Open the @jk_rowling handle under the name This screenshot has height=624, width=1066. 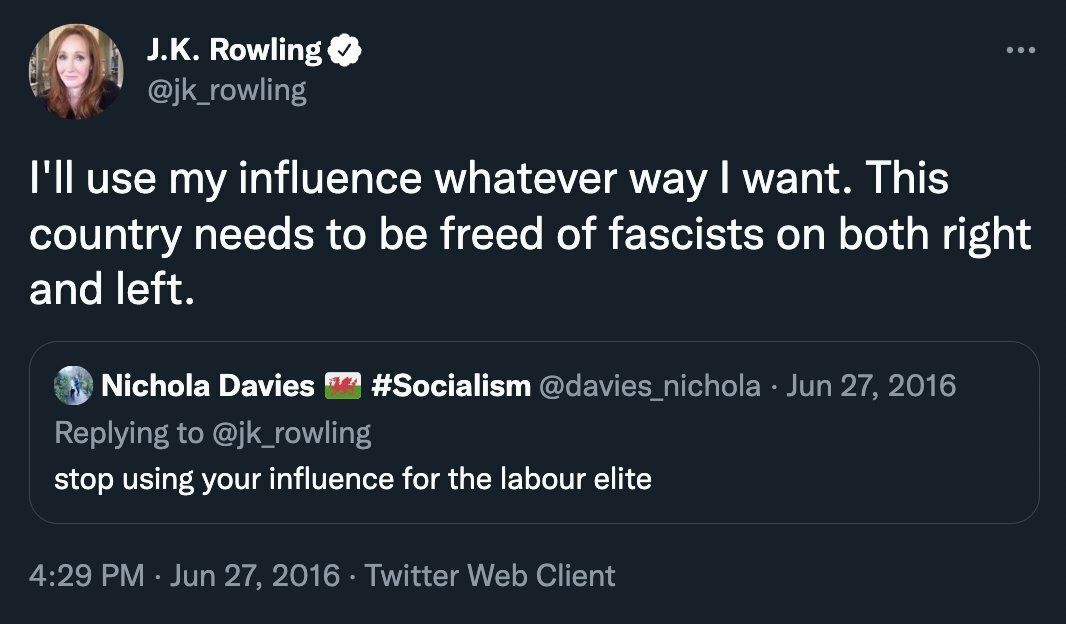click(x=226, y=91)
